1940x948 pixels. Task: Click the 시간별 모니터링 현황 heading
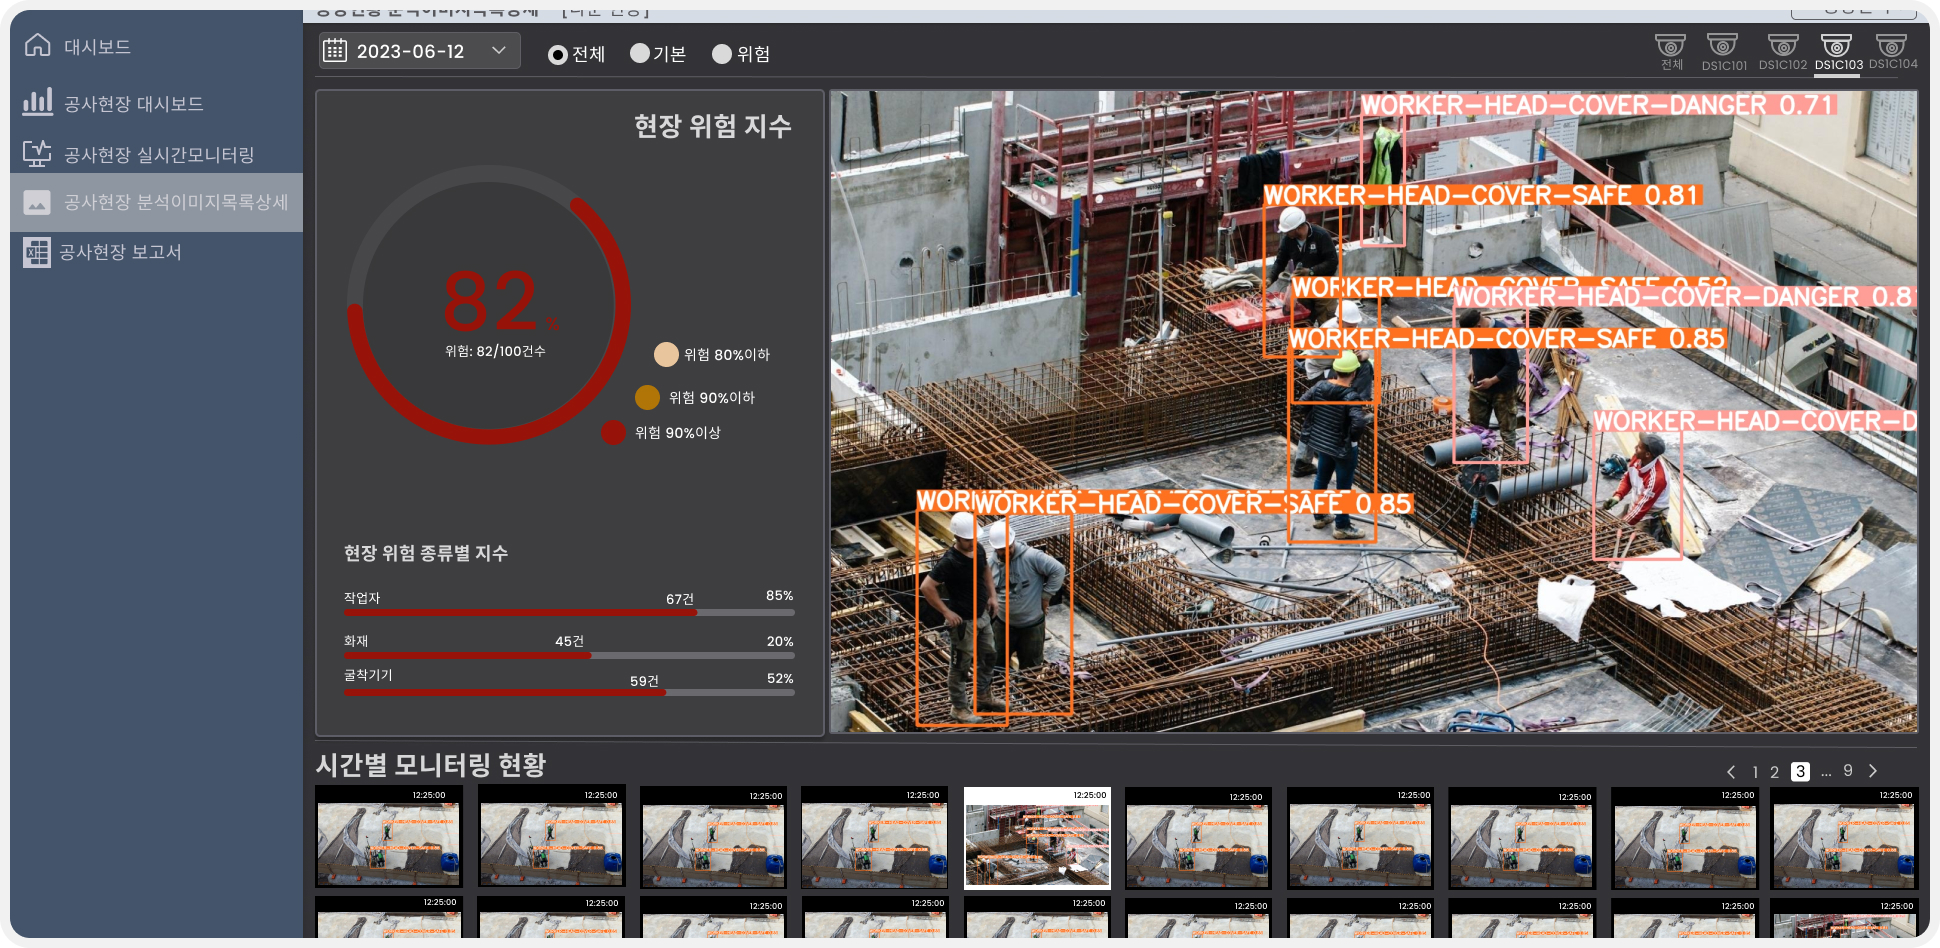click(431, 765)
